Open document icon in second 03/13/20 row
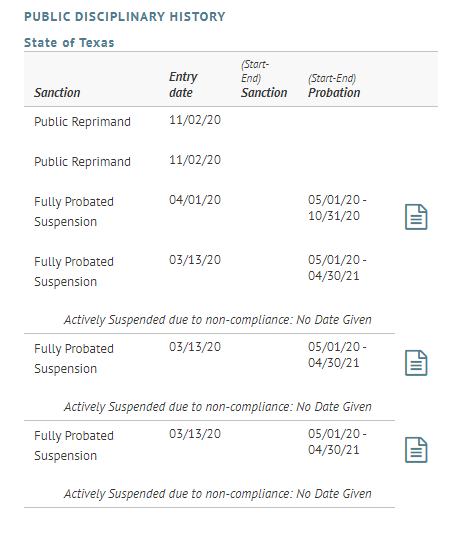 [416, 363]
